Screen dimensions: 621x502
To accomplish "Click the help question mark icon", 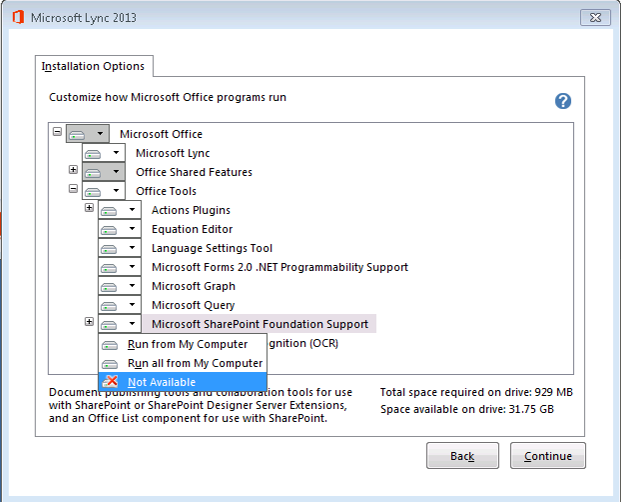I will pyautogui.click(x=562, y=101).
